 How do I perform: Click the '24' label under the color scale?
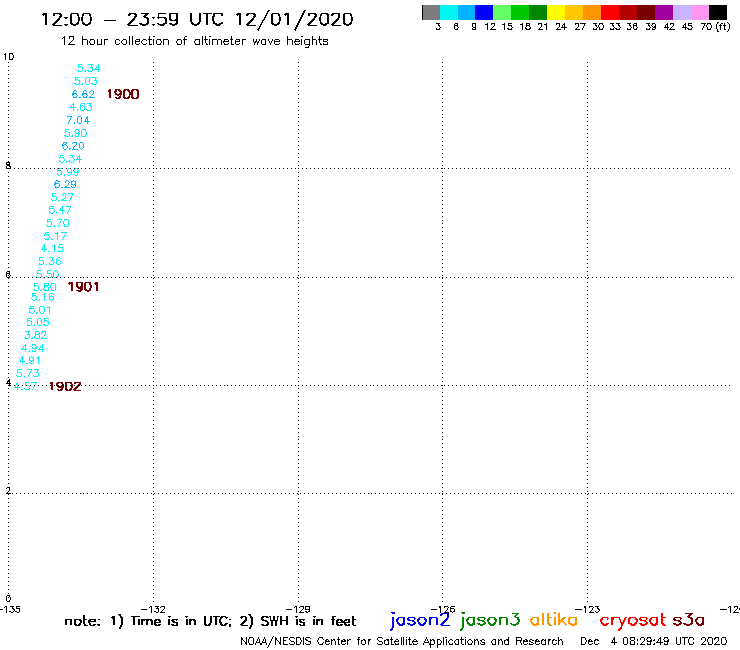click(x=561, y=26)
